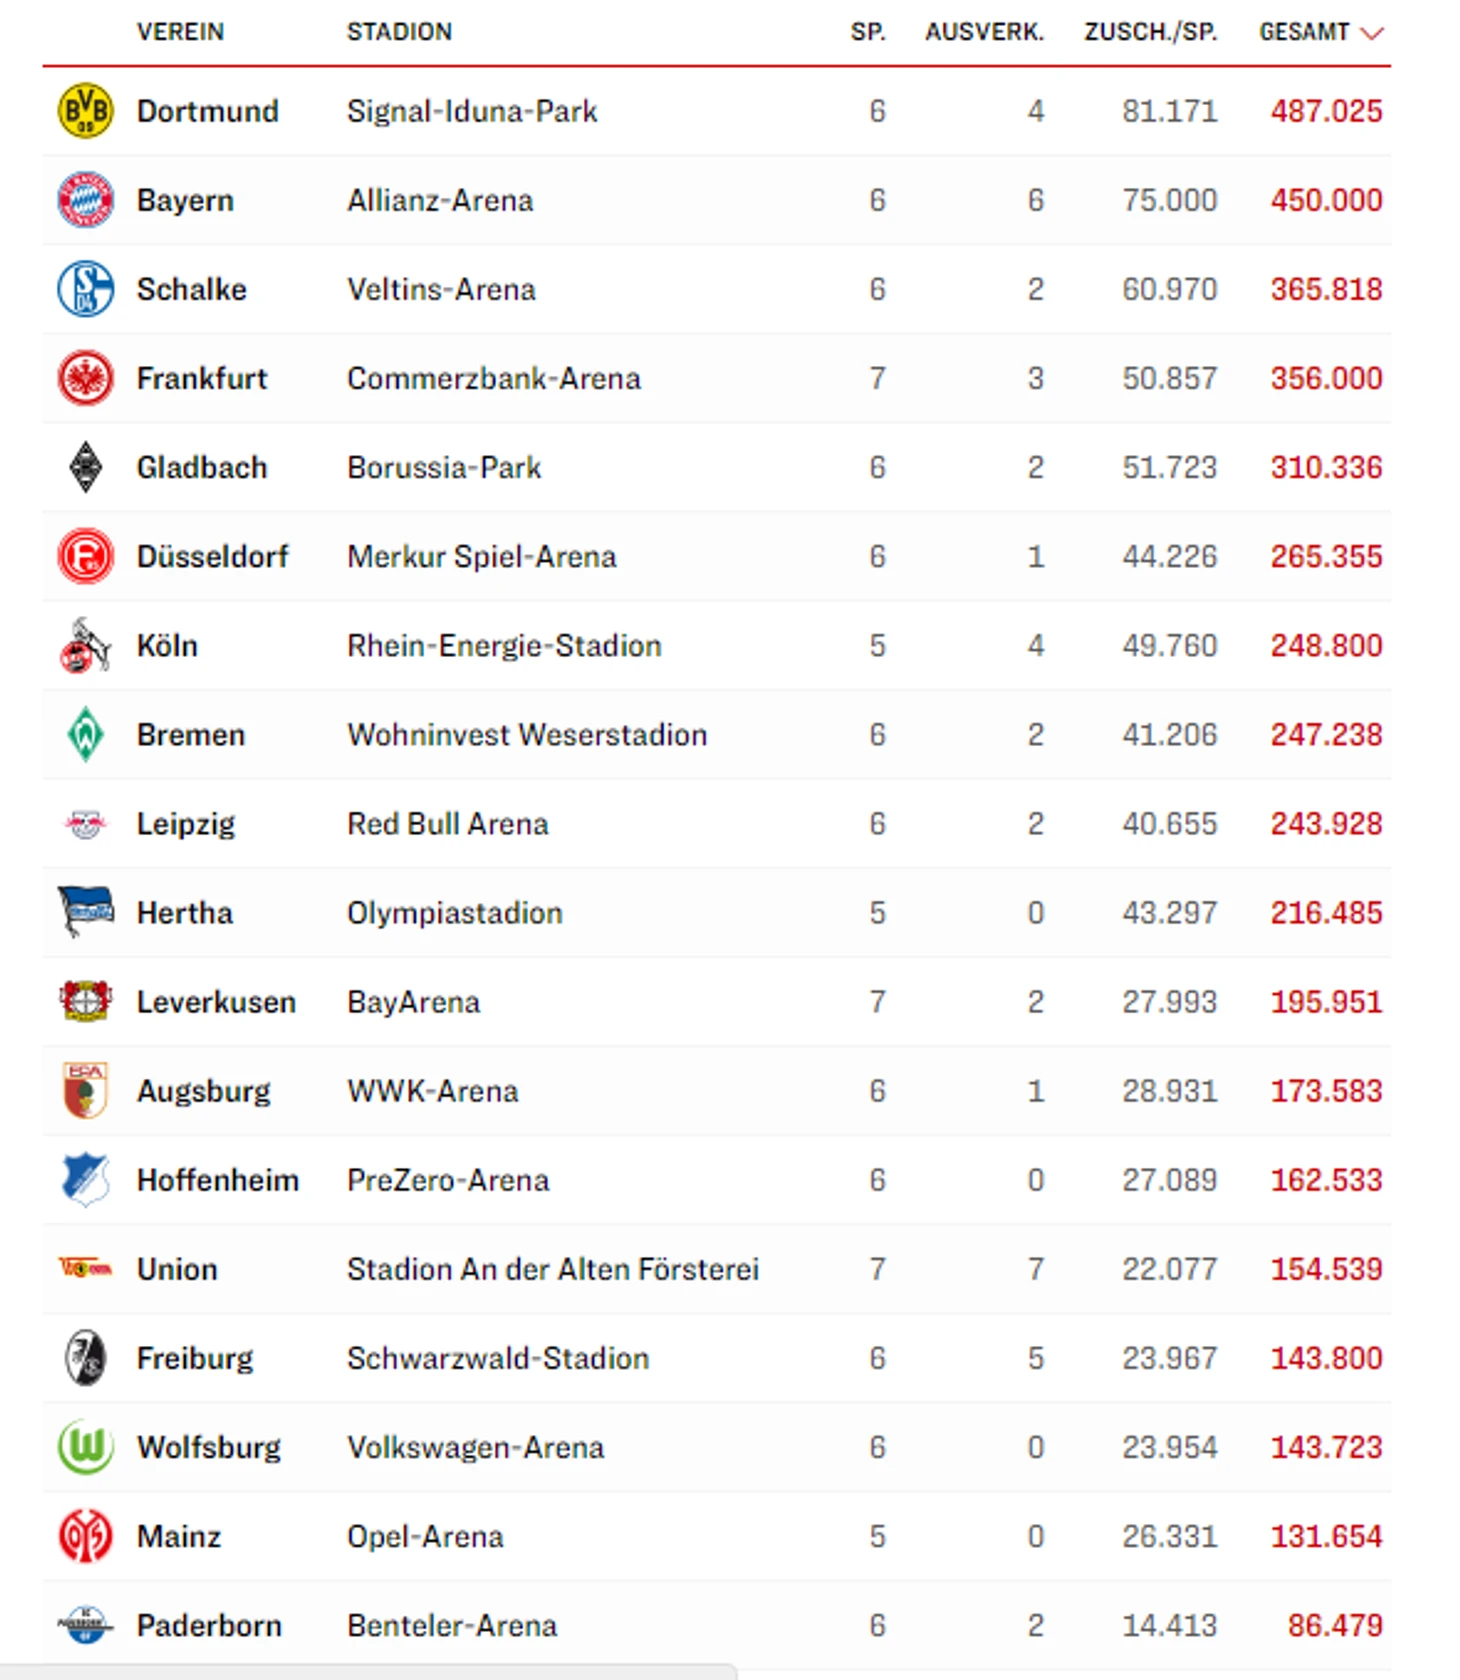Open the Leverkusen team link
The image size is (1460, 1680).
(x=216, y=1002)
